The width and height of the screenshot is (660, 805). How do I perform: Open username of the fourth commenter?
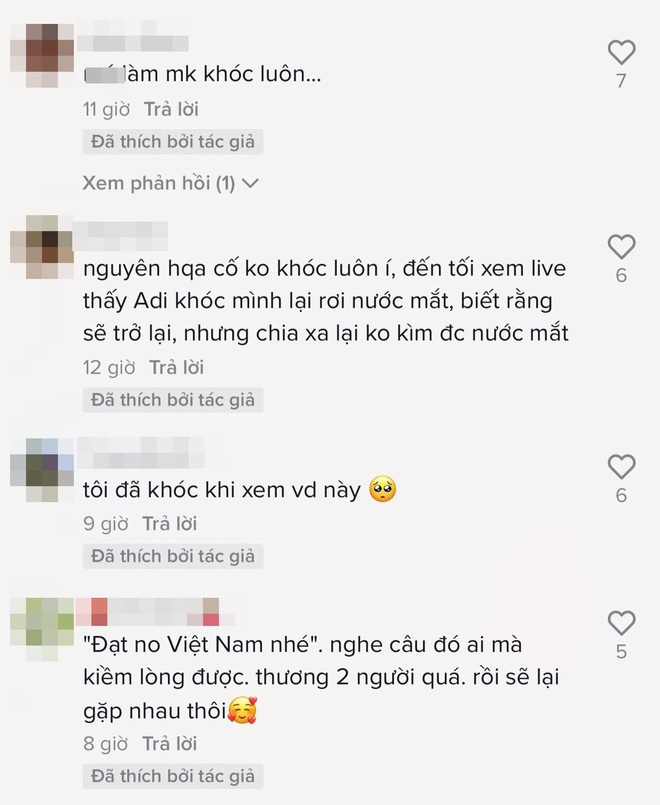155,612
